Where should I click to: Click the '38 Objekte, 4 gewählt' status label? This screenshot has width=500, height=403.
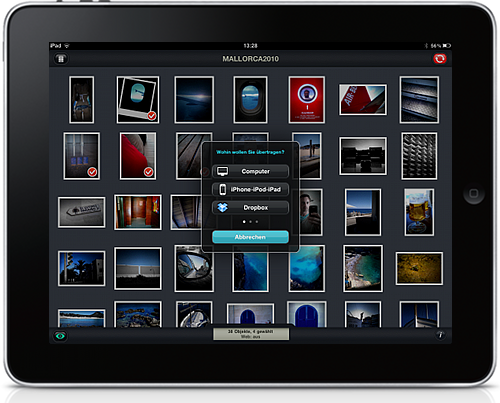click(251, 332)
